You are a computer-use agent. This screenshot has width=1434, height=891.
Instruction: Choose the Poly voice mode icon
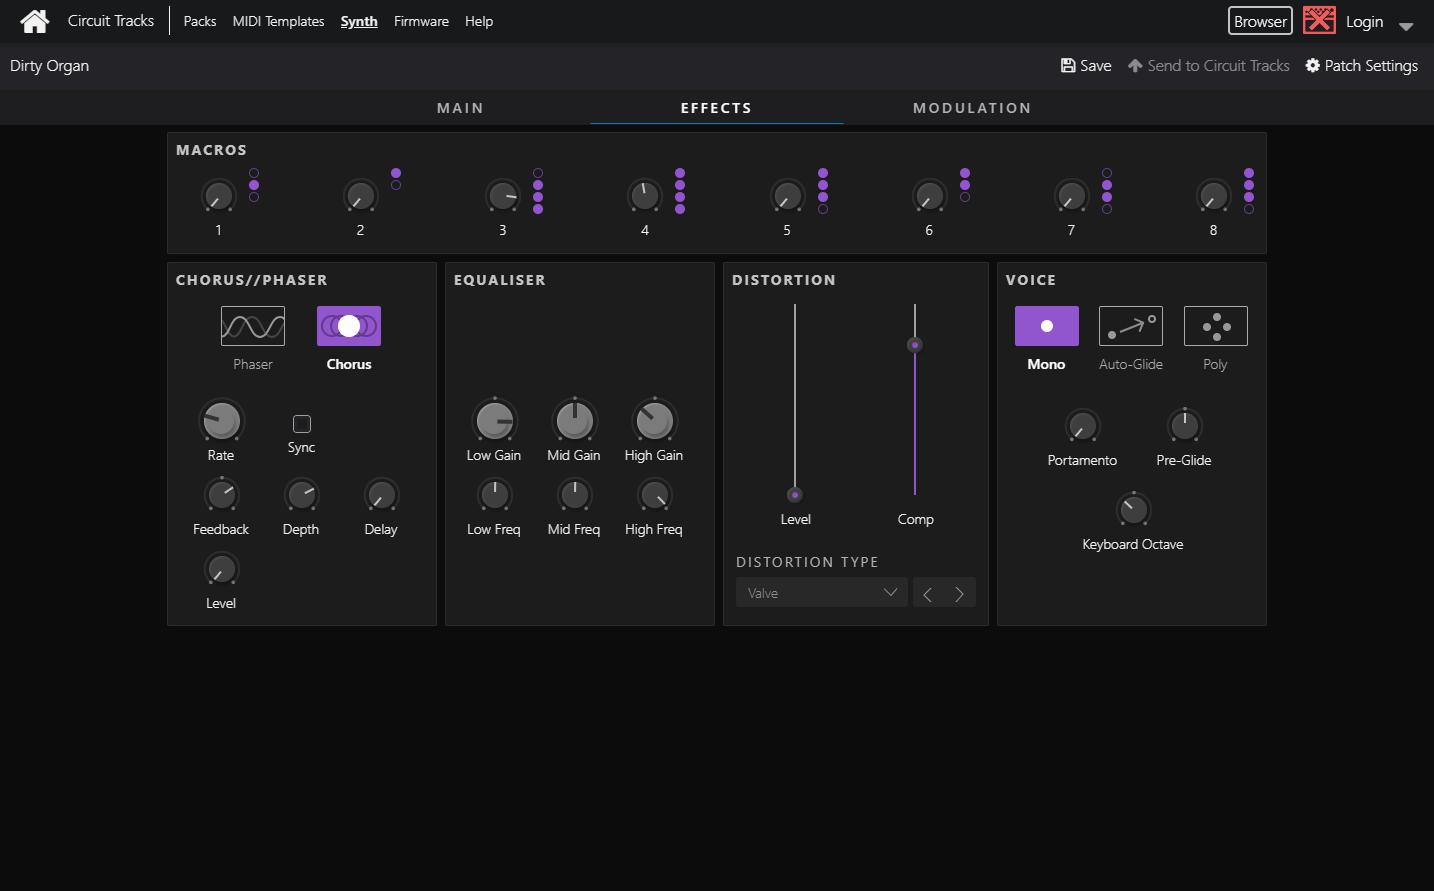[1215, 325]
